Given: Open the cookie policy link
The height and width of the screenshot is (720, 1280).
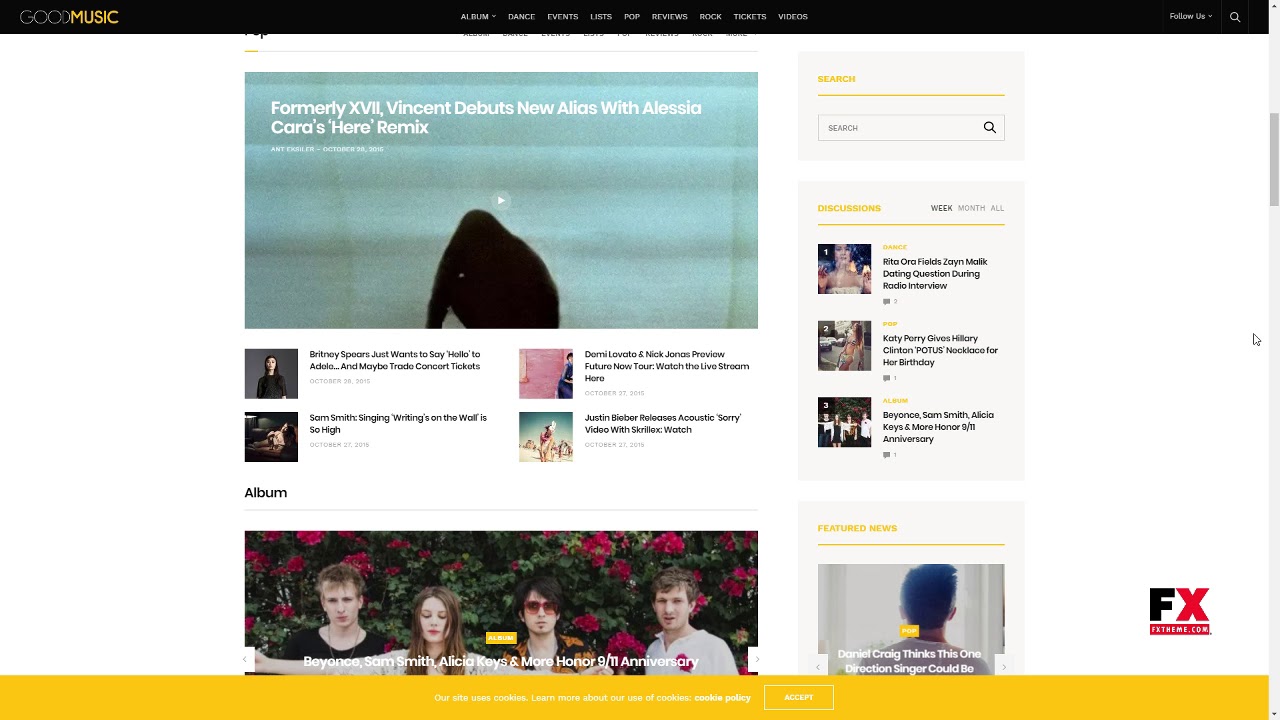Looking at the screenshot, I should point(722,698).
